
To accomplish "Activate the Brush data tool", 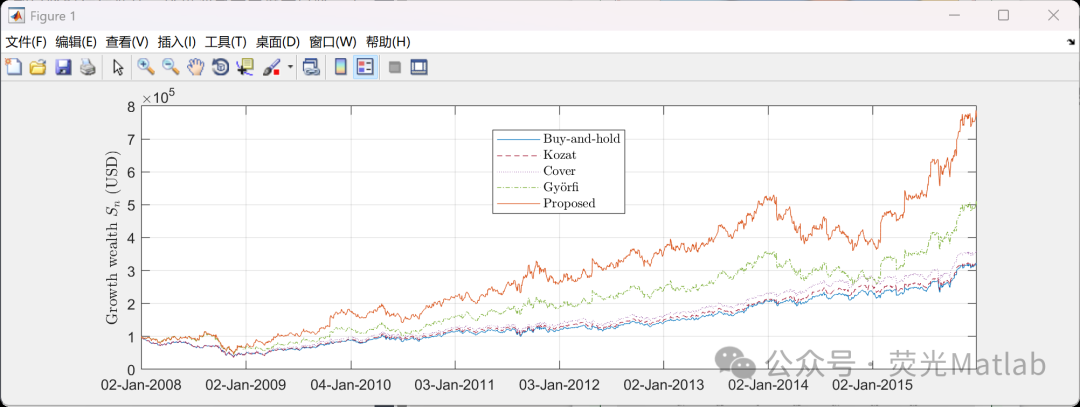I will point(271,67).
